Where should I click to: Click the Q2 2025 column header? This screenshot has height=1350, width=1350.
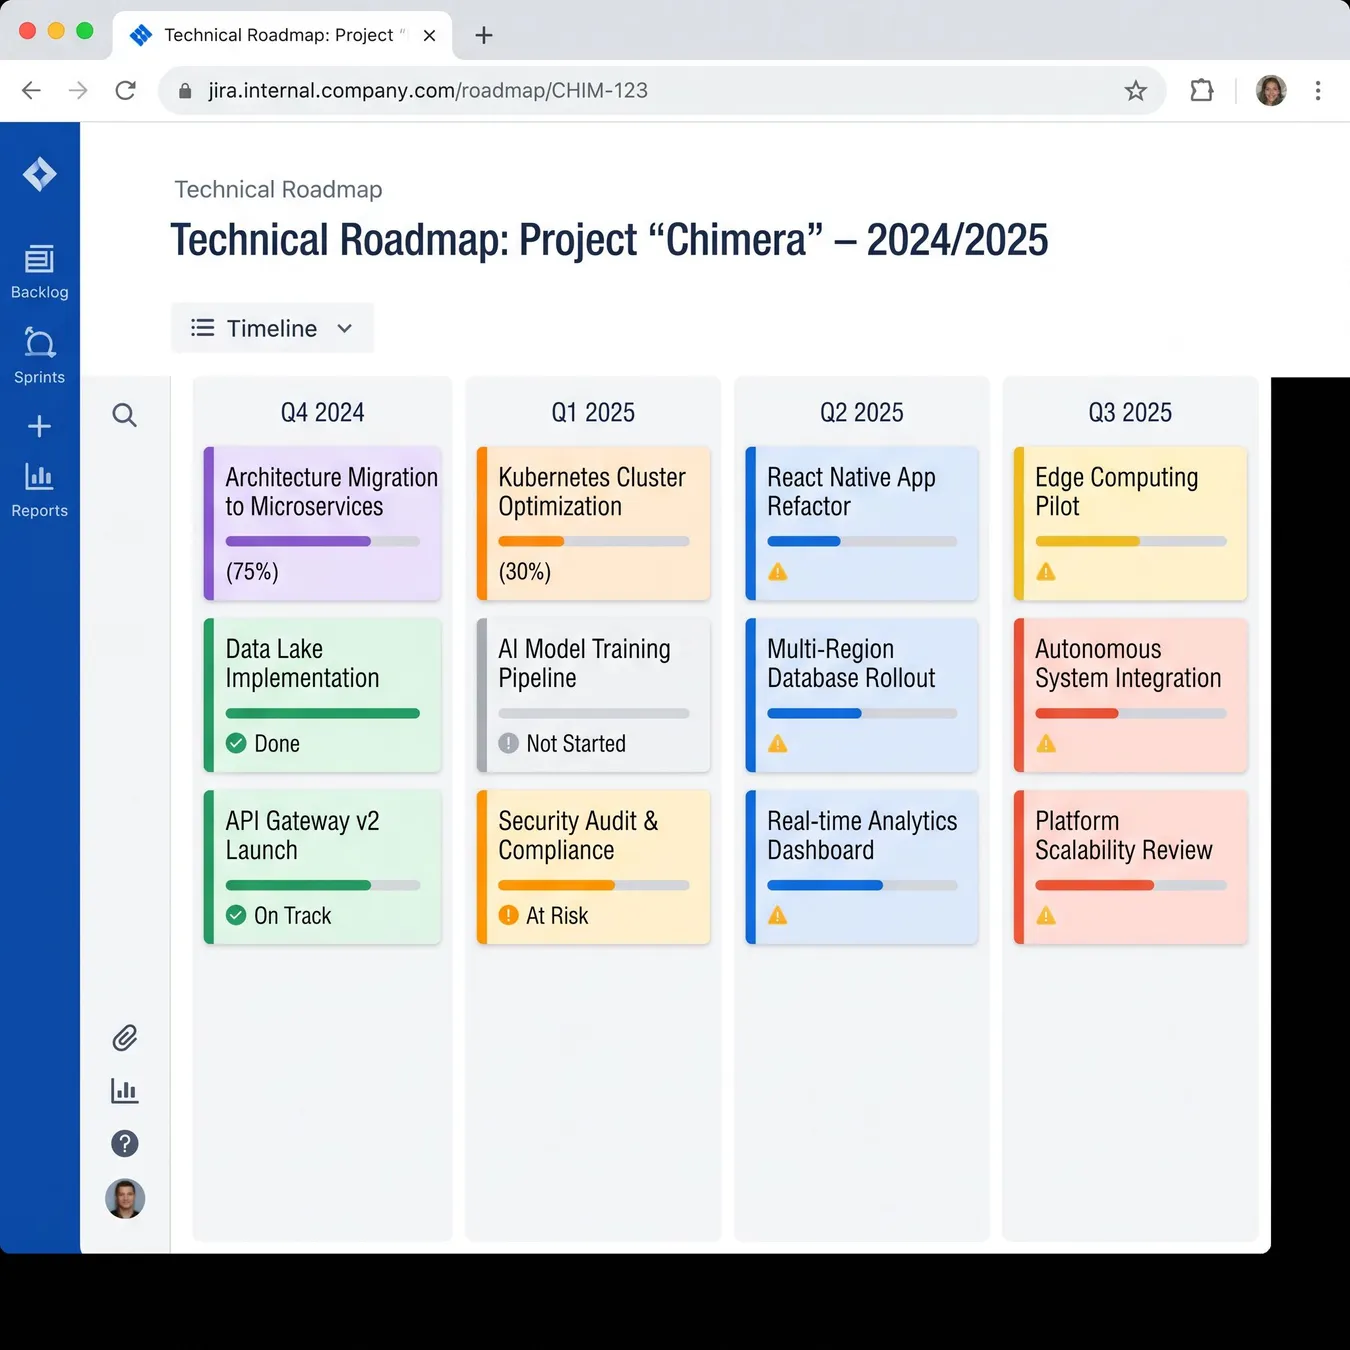coord(862,412)
